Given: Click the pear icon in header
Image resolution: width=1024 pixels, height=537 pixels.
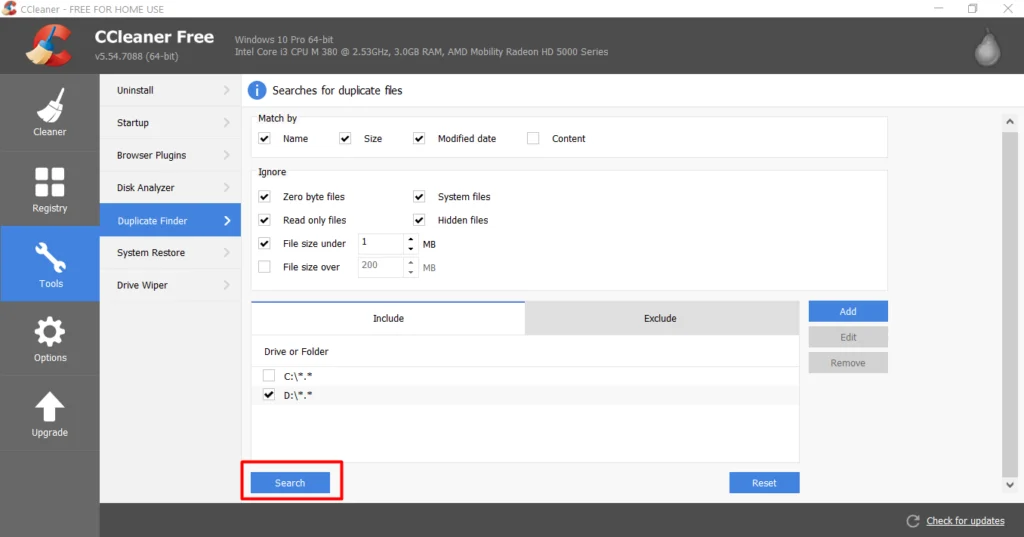Looking at the screenshot, I should pos(987,47).
